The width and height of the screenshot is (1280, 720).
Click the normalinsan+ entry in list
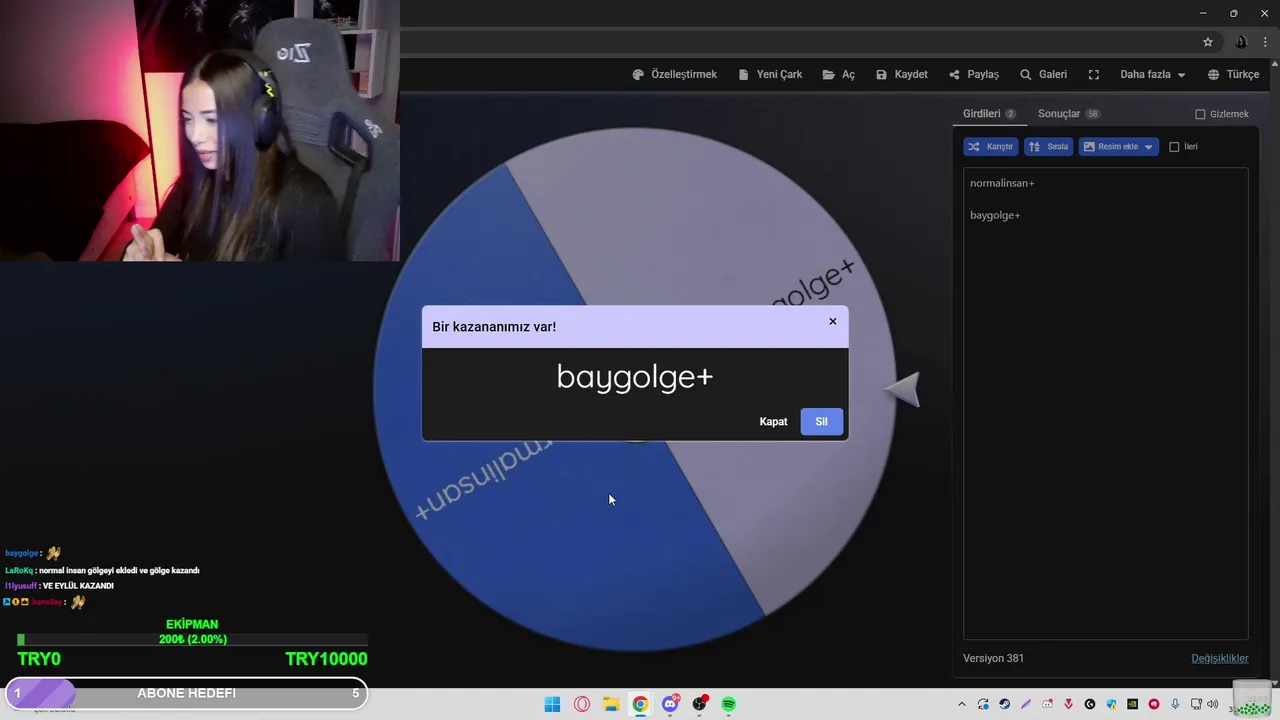pos(1002,183)
